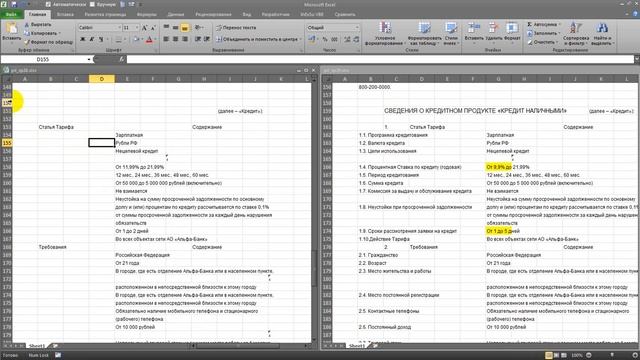Click the text orientation icon

click(198, 27)
